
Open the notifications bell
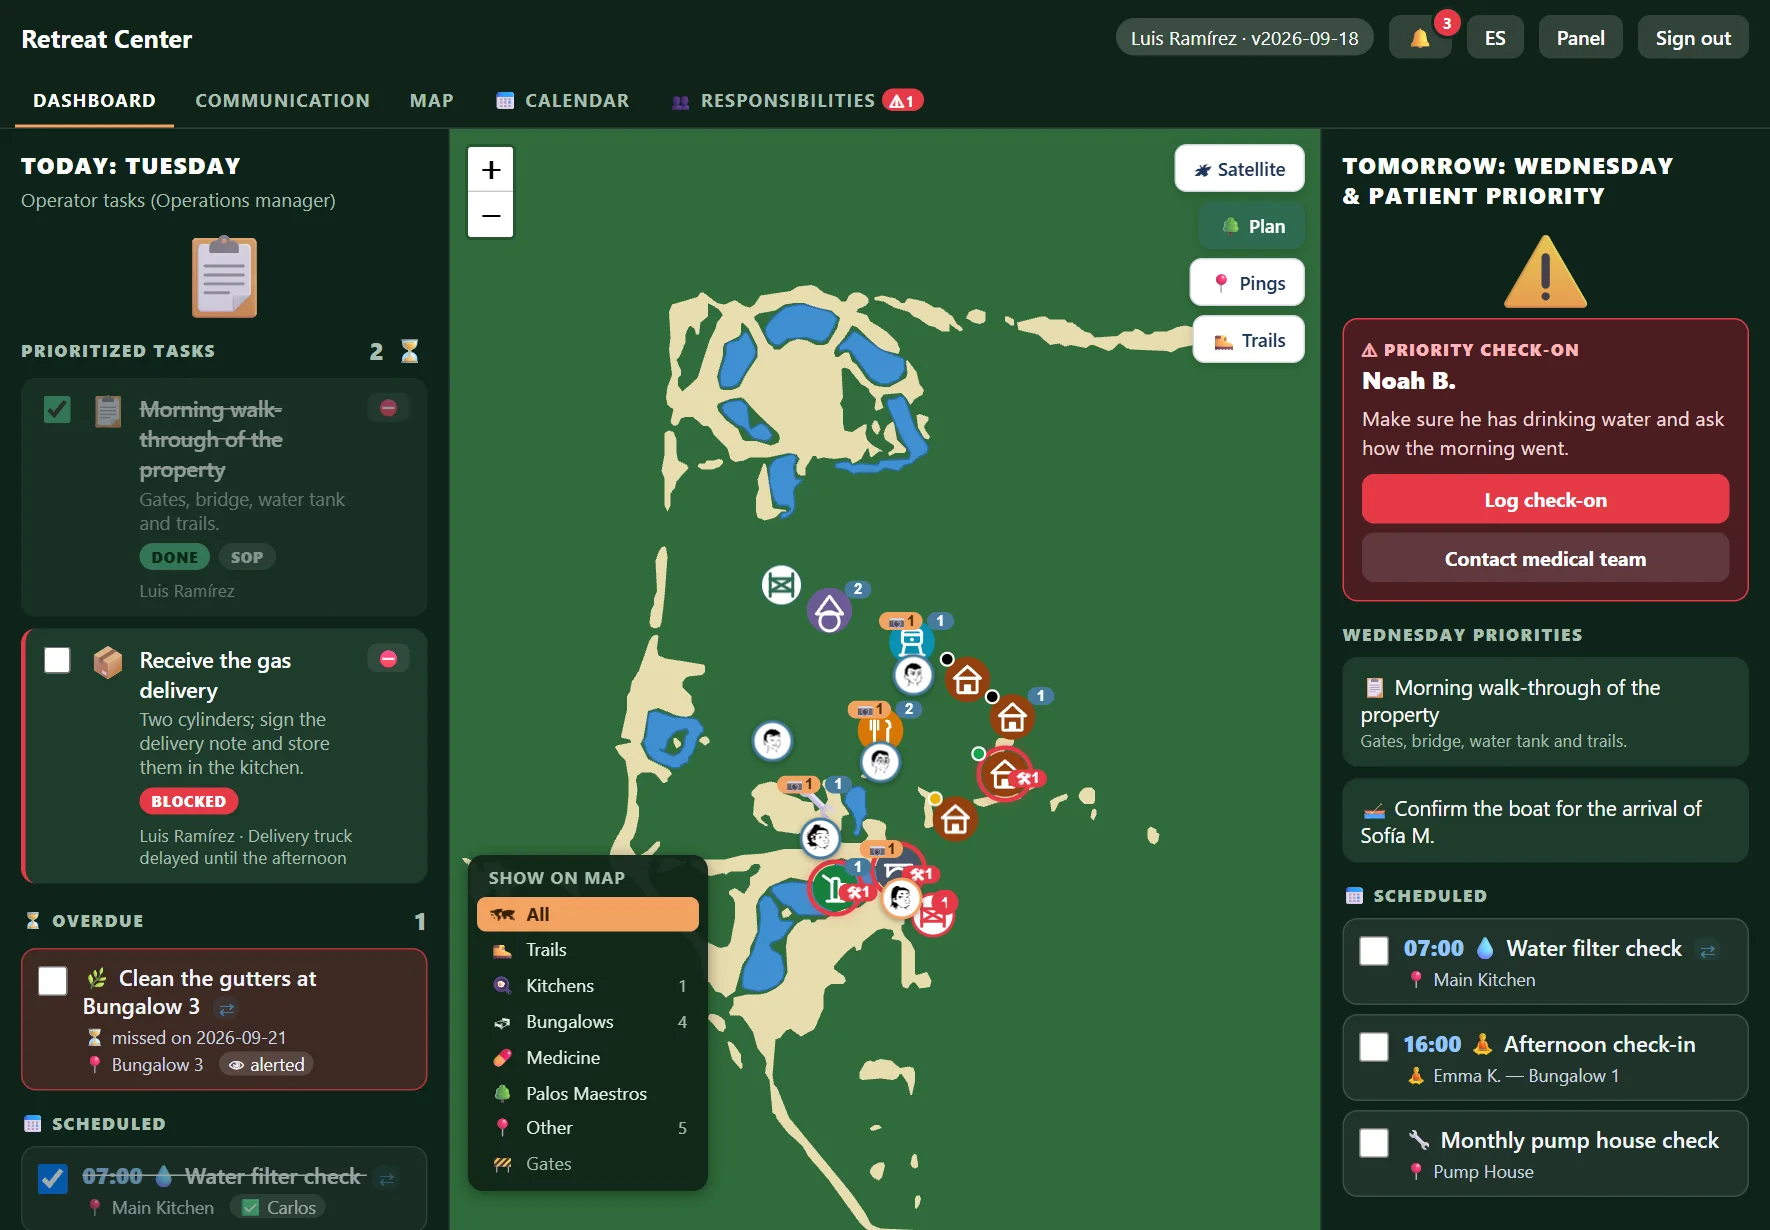1420,38
